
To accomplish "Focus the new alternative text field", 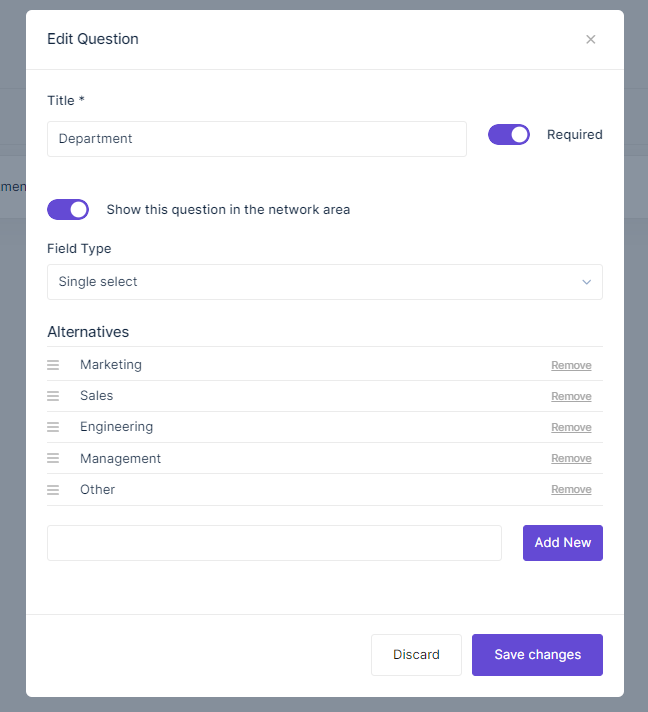I will pos(274,543).
